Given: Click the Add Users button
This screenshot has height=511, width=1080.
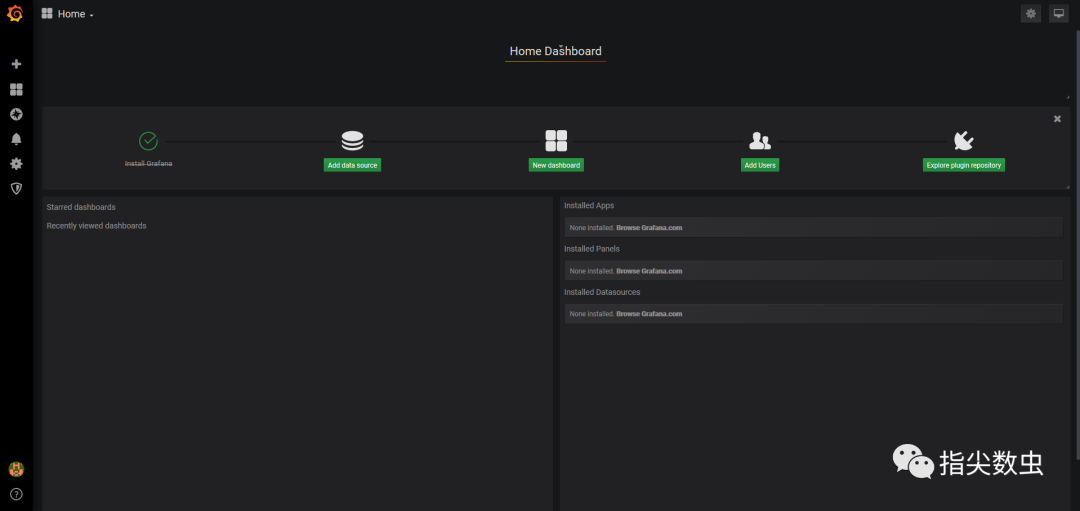Looking at the screenshot, I should coord(760,165).
